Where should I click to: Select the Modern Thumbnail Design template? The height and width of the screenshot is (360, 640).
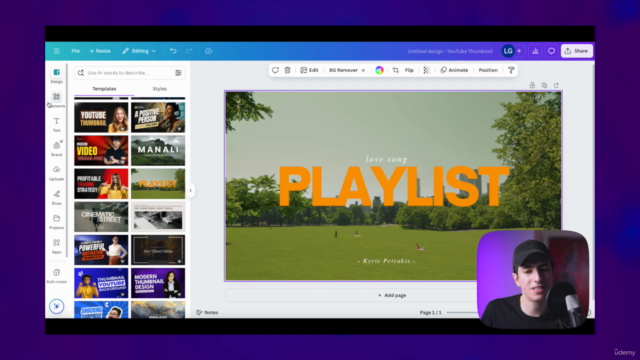158,283
